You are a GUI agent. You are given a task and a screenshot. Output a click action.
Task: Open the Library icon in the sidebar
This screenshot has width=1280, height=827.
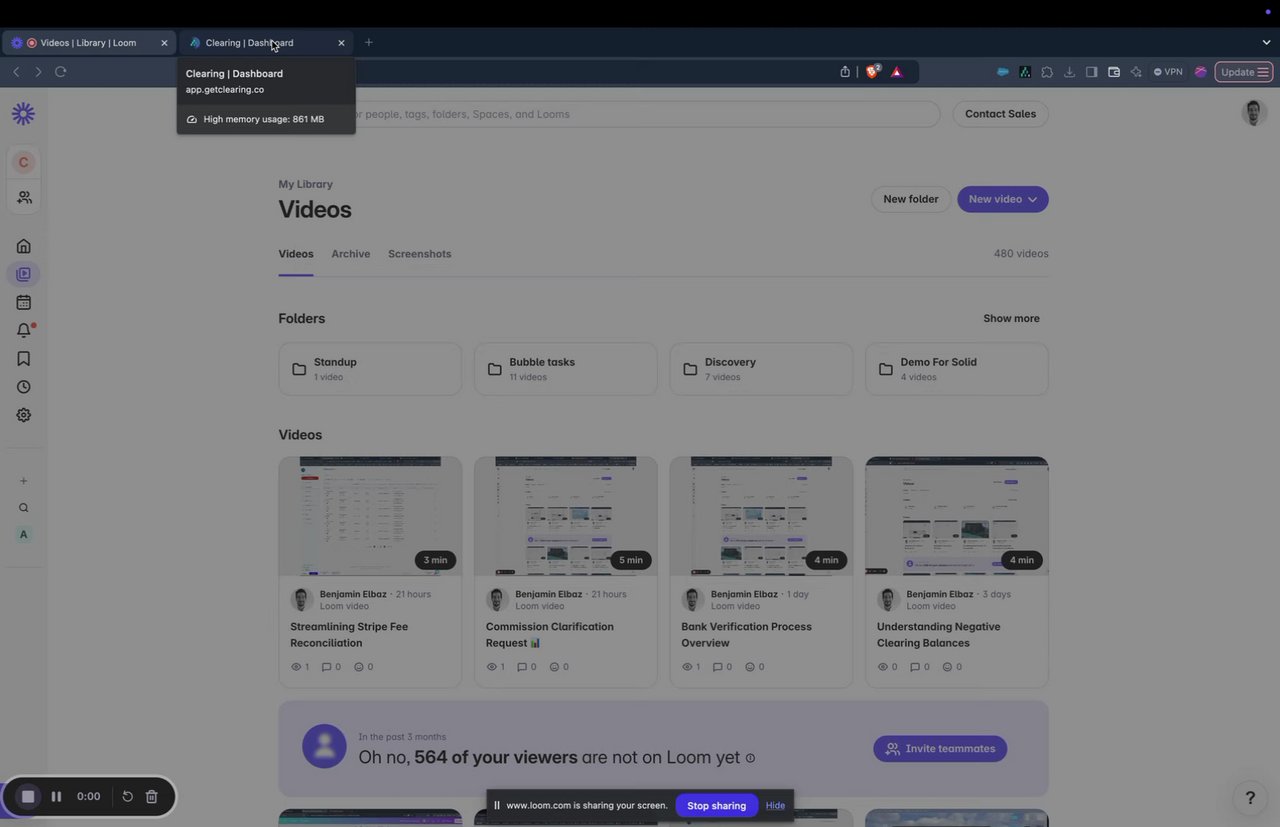point(23,274)
